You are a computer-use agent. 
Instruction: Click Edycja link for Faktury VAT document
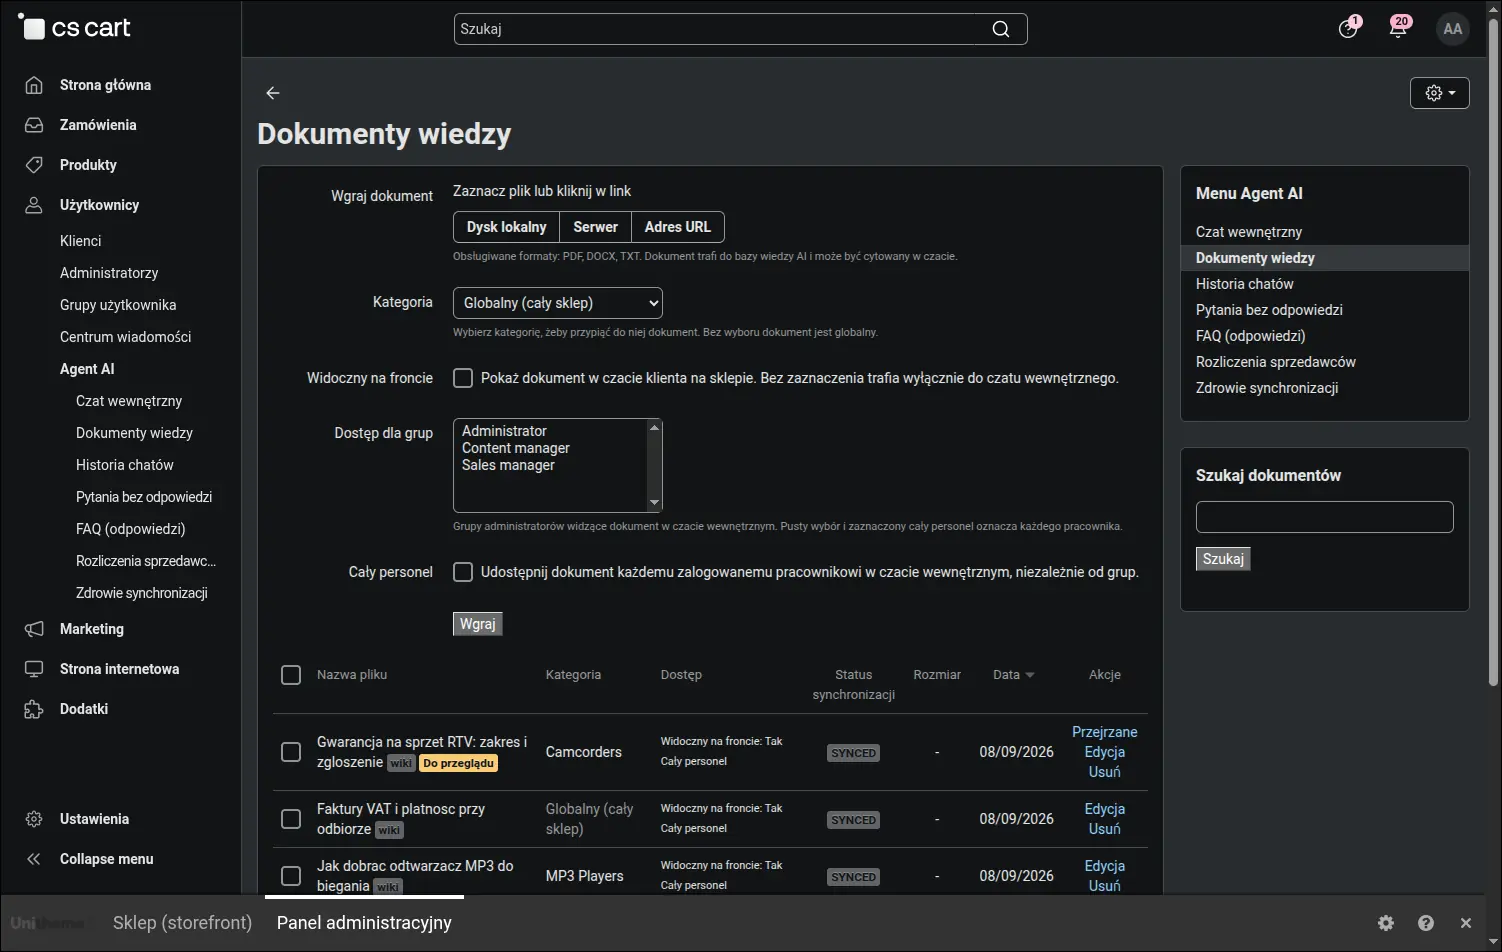pyautogui.click(x=1105, y=809)
